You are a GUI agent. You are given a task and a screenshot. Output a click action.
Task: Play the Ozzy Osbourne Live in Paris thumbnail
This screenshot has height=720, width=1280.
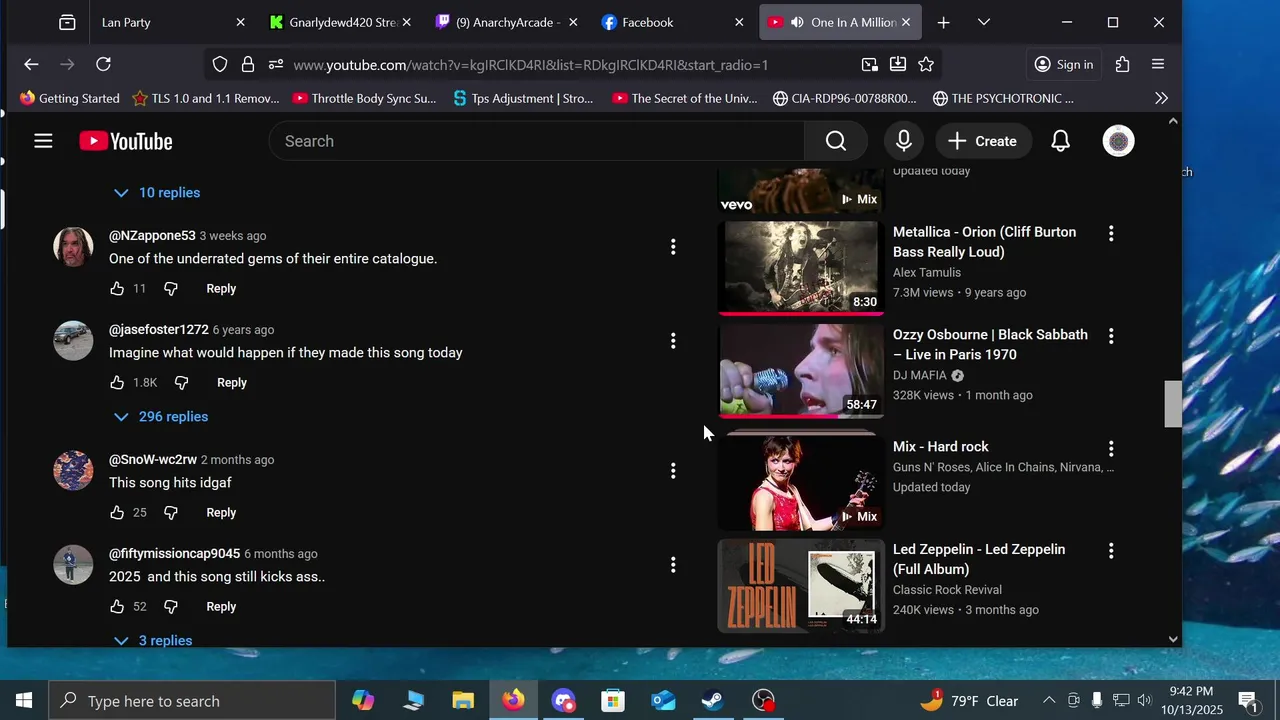click(x=801, y=370)
